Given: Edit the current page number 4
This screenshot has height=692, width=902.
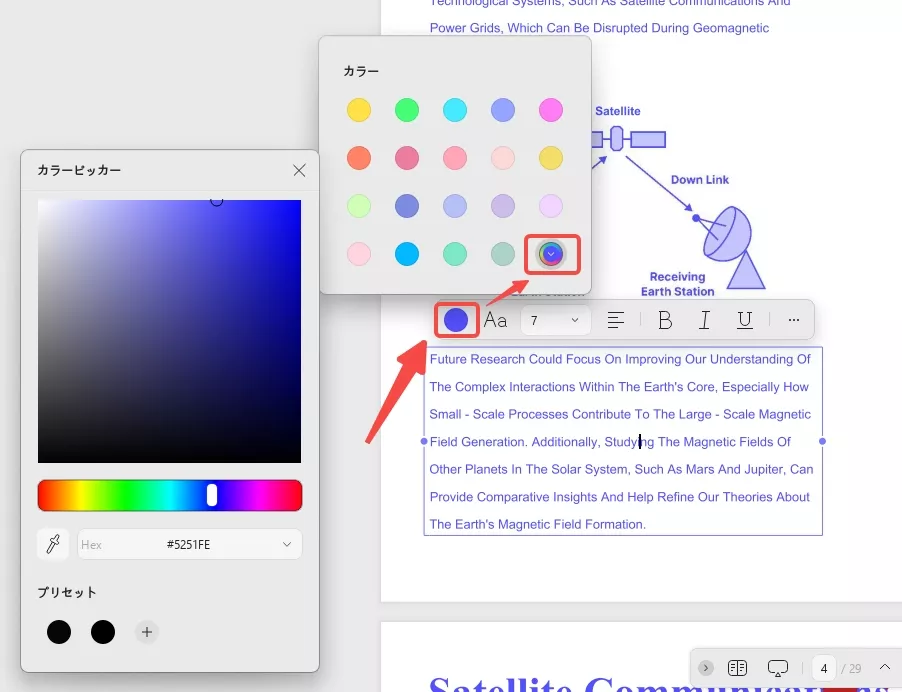Looking at the screenshot, I should 824,668.
